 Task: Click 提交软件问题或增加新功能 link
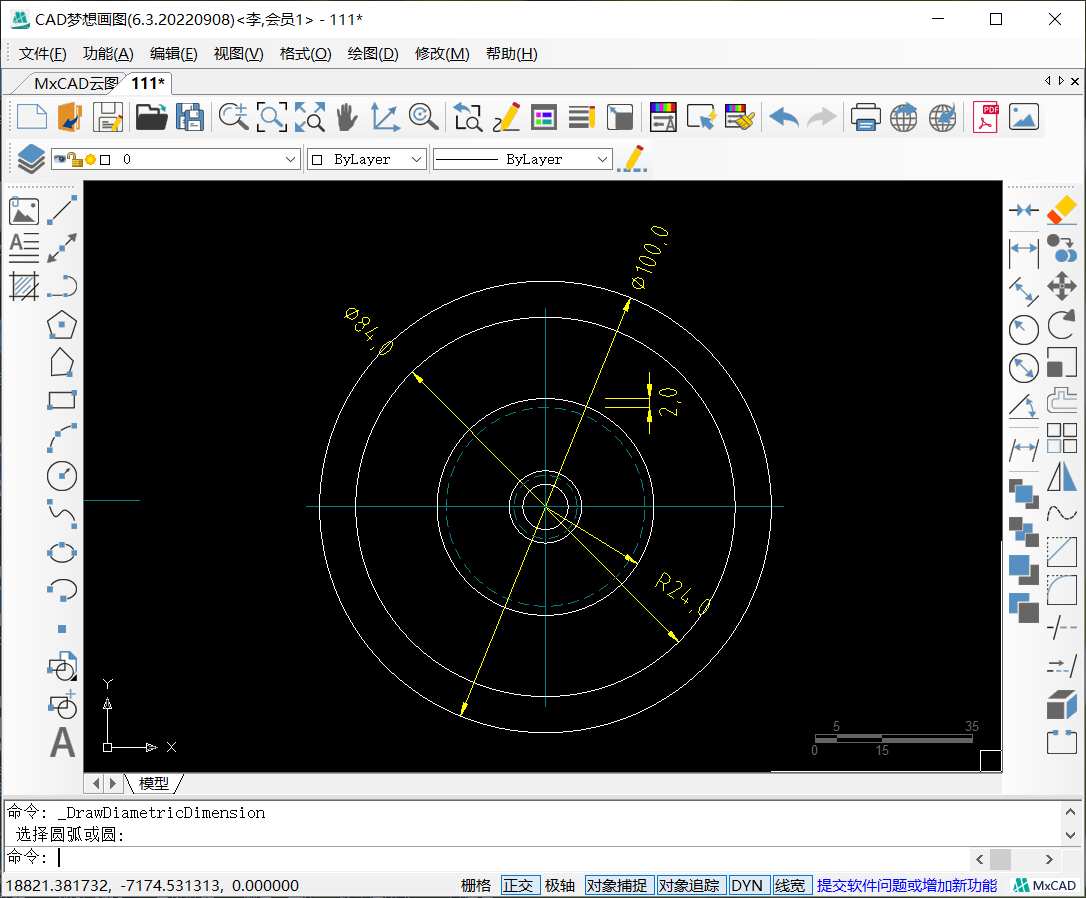click(x=907, y=886)
